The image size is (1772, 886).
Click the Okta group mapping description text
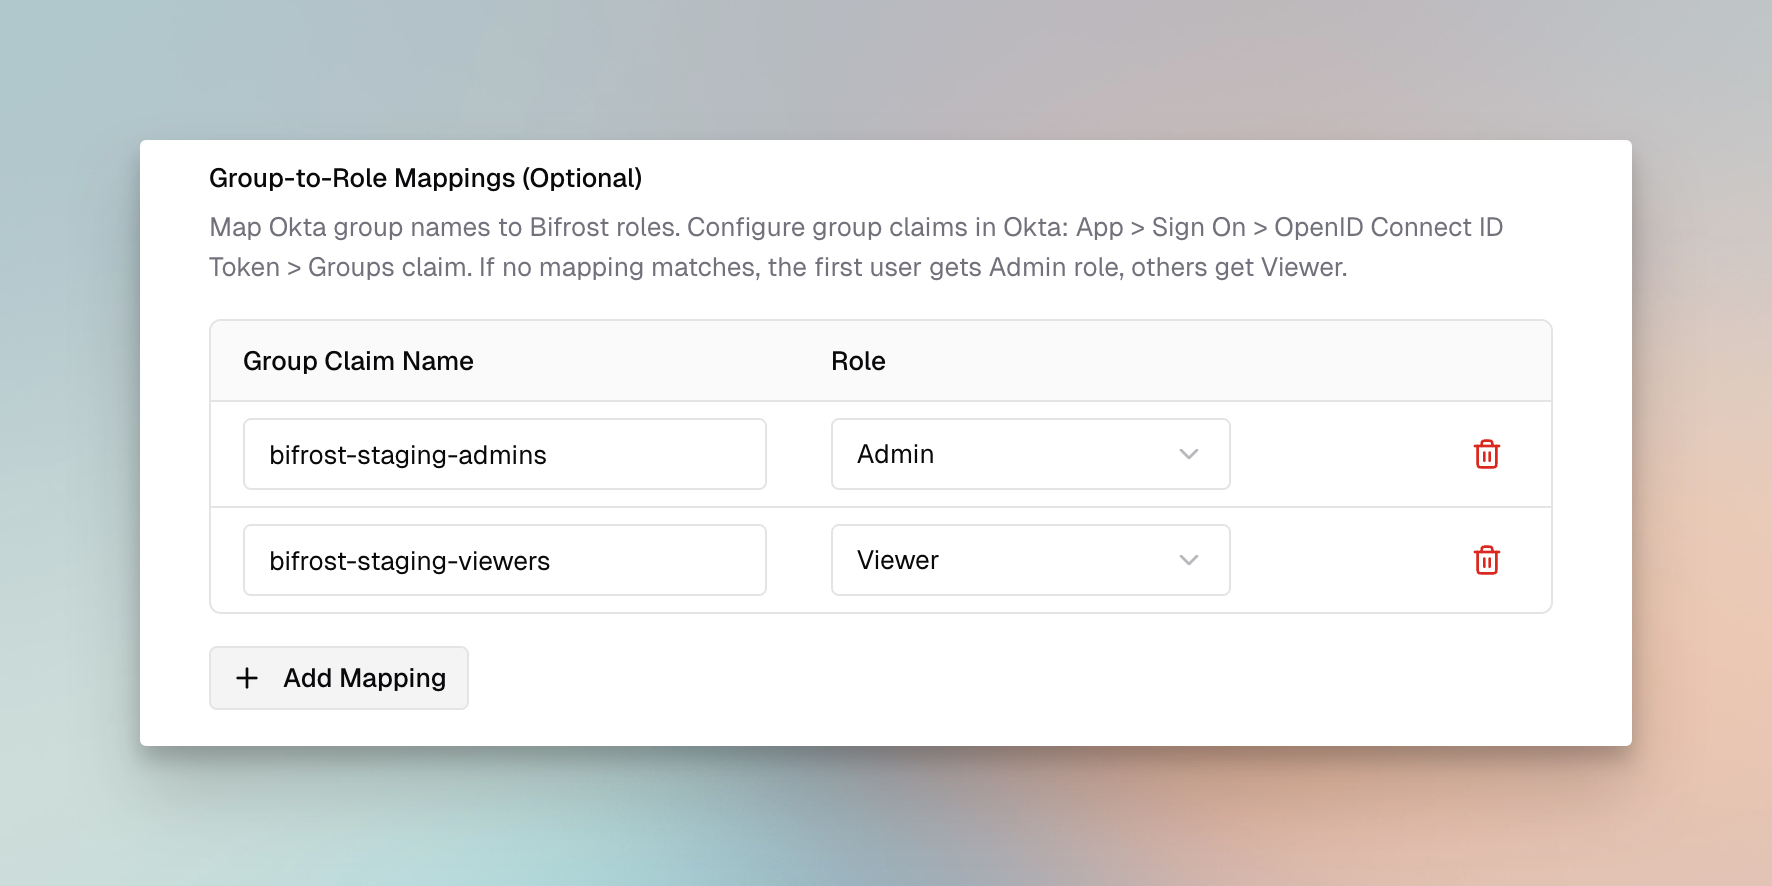pyautogui.click(x=855, y=247)
